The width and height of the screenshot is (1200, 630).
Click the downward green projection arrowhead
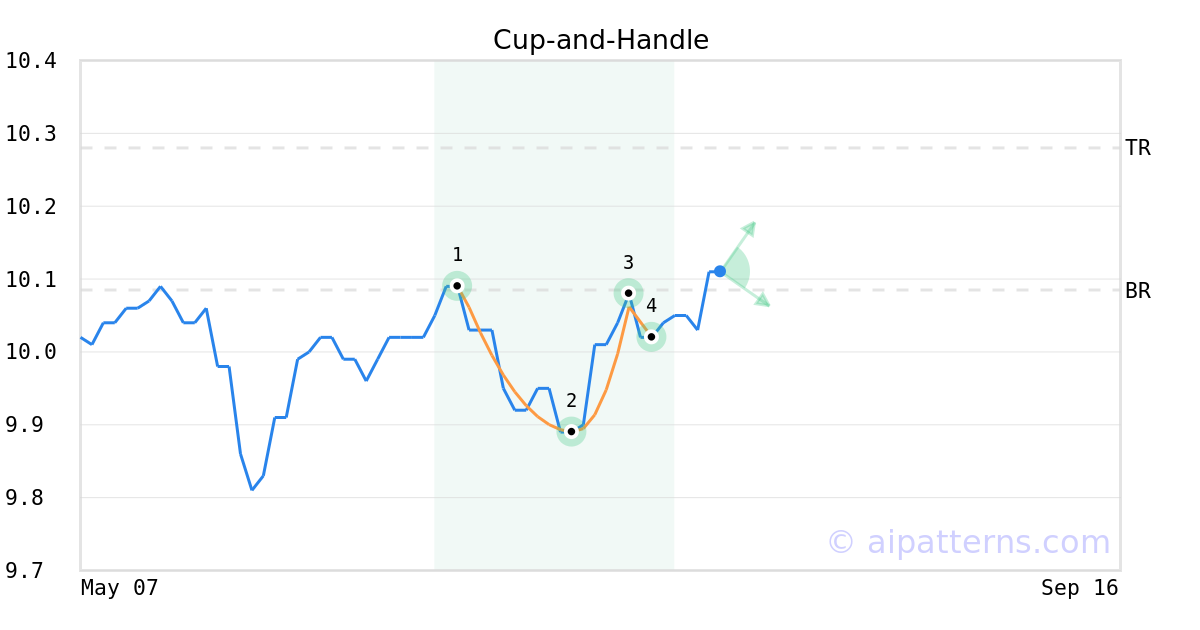coord(763,300)
